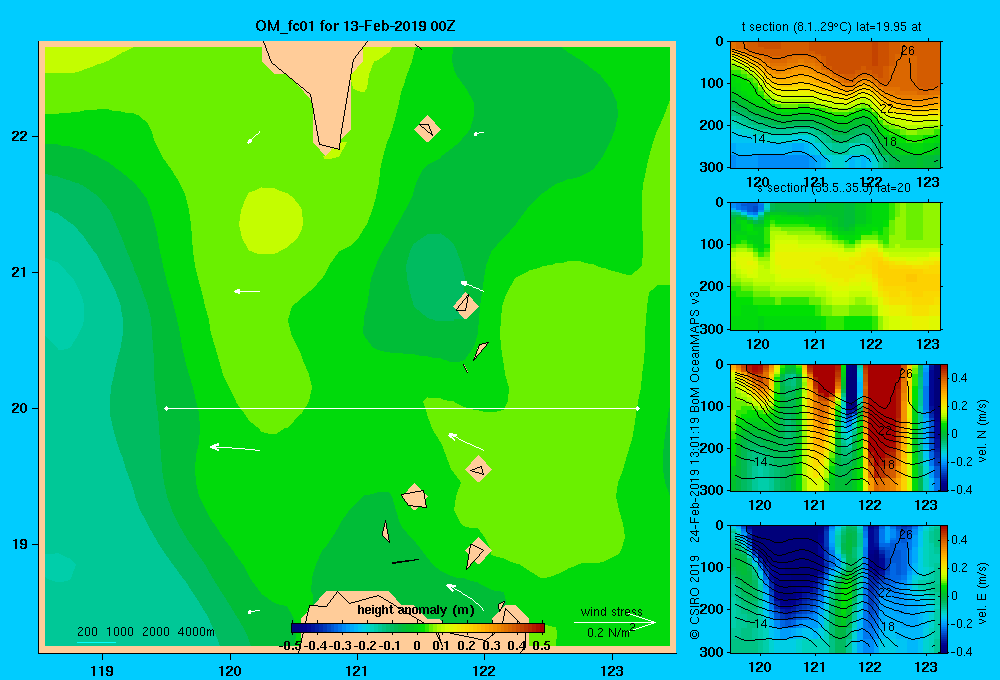Click the western diamond endpoint of section line
The image size is (1000, 680).
click(166, 408)
